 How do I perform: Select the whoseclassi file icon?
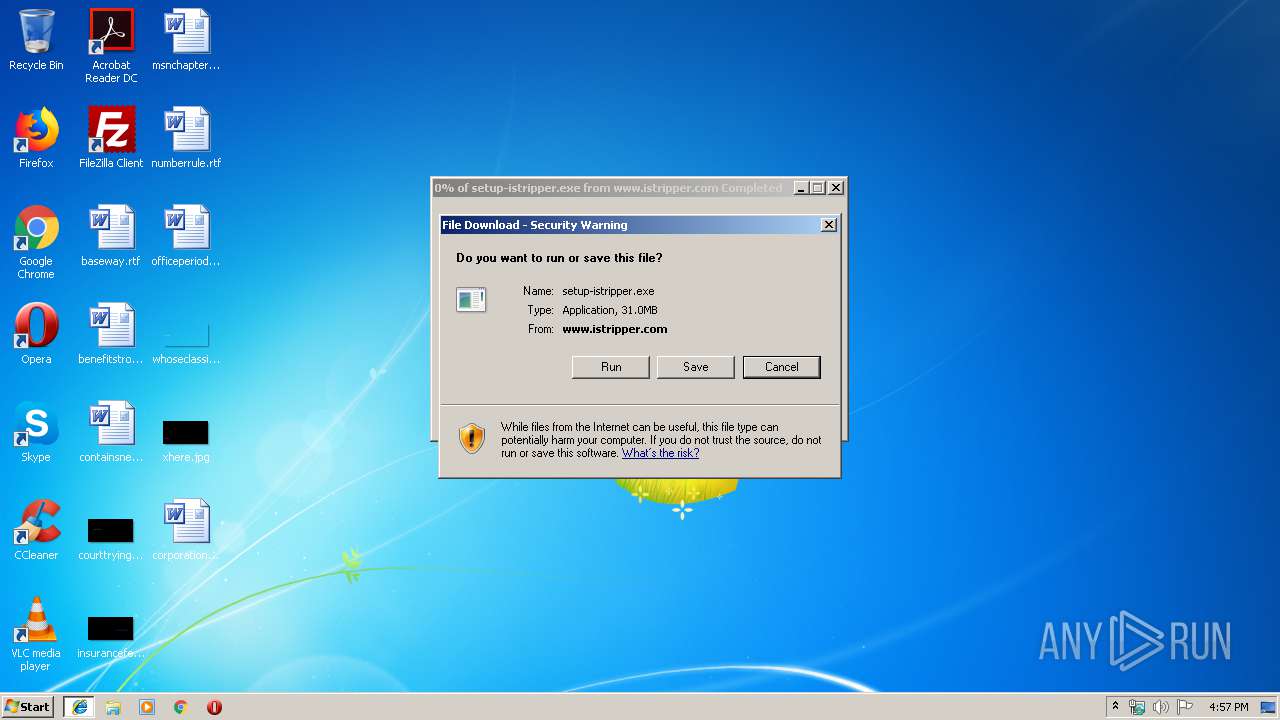pos(186,341)
